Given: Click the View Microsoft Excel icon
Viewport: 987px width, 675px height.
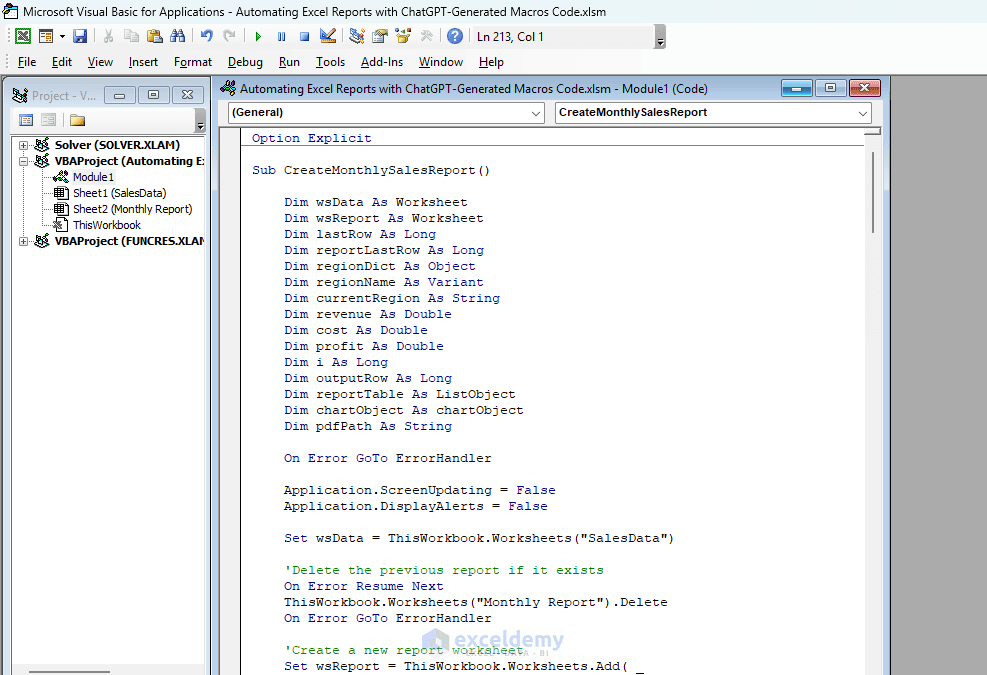Looking at the screenshot, I should tap(23, 37).
